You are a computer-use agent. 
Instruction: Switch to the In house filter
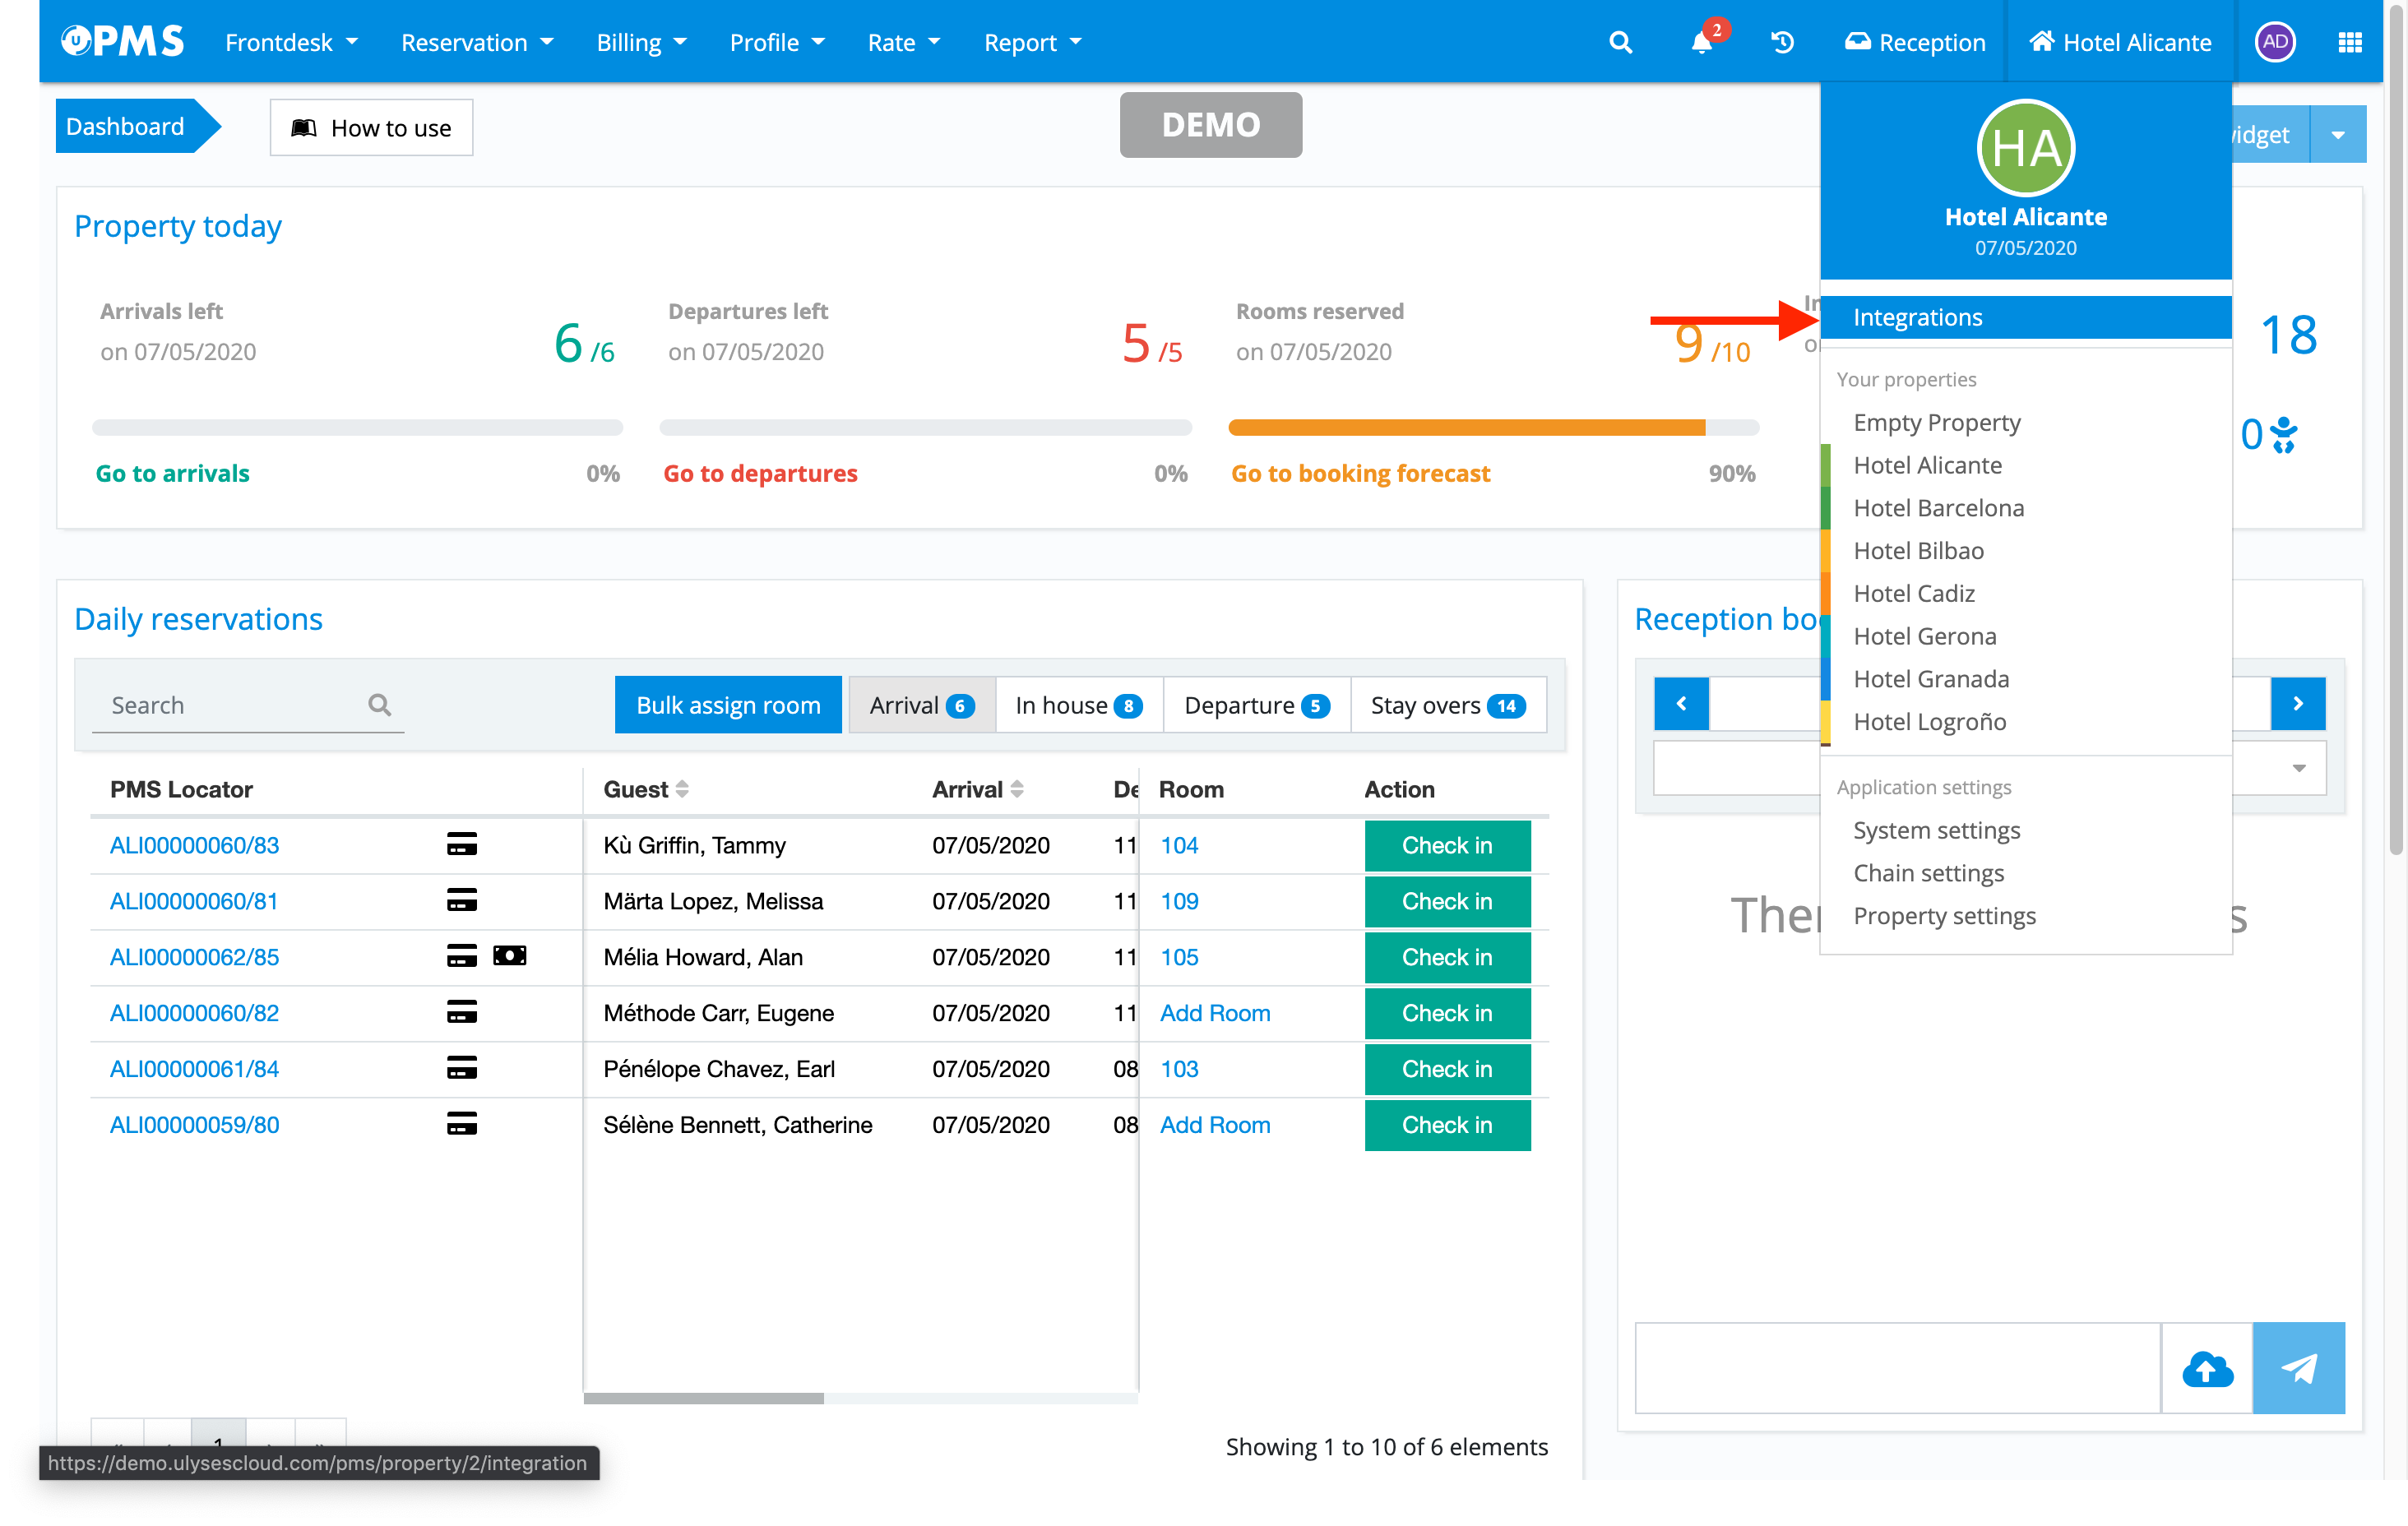pyautogui.click(x=1078, y=705)
